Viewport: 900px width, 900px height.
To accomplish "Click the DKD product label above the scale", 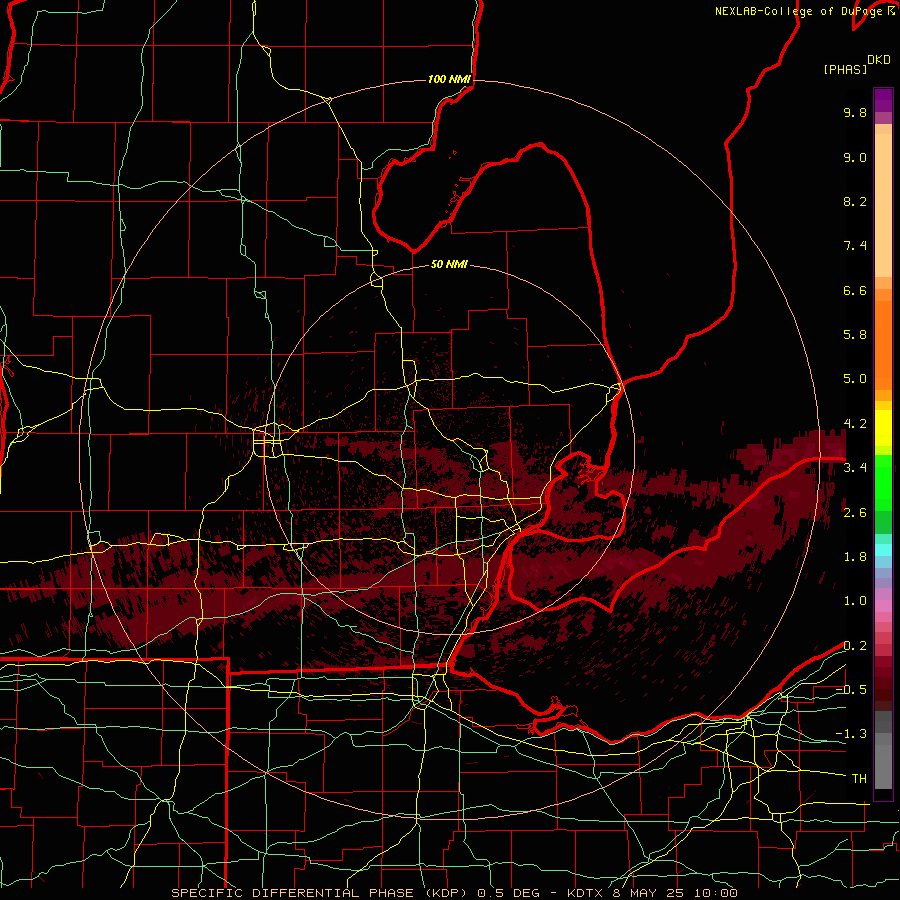I will 879,60.
